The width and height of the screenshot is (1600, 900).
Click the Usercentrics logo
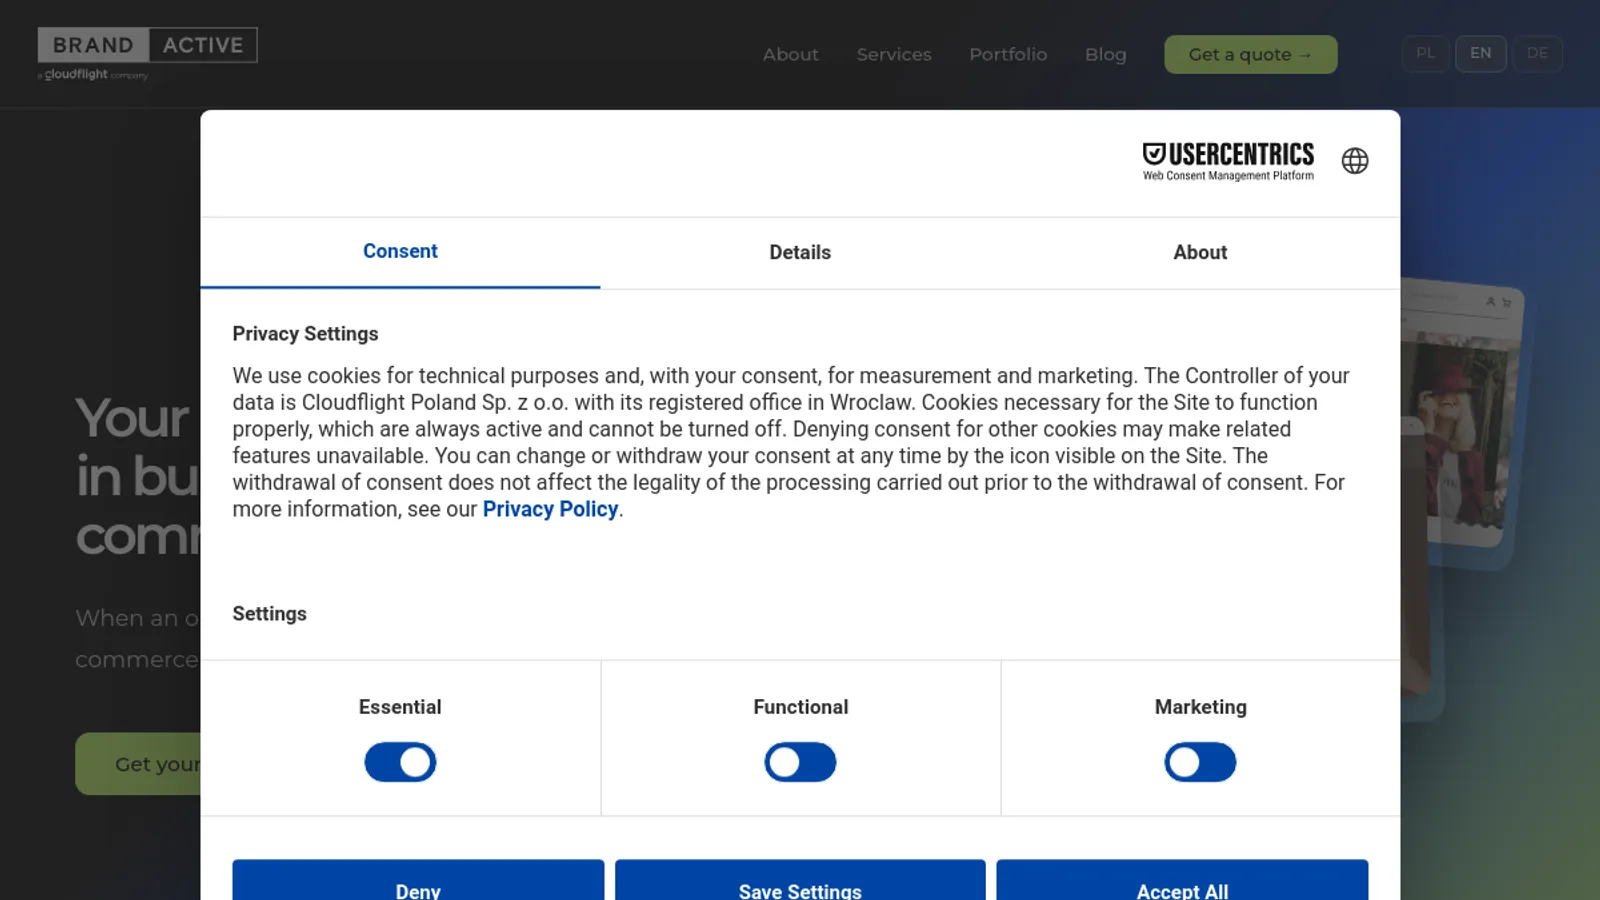point(1228,161)
